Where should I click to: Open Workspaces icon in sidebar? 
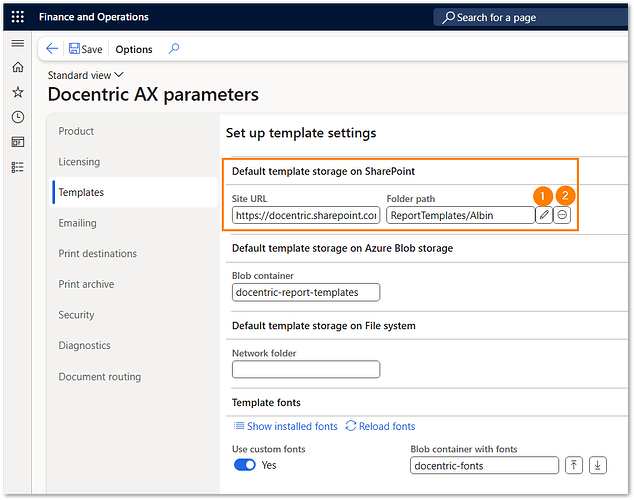17,142
